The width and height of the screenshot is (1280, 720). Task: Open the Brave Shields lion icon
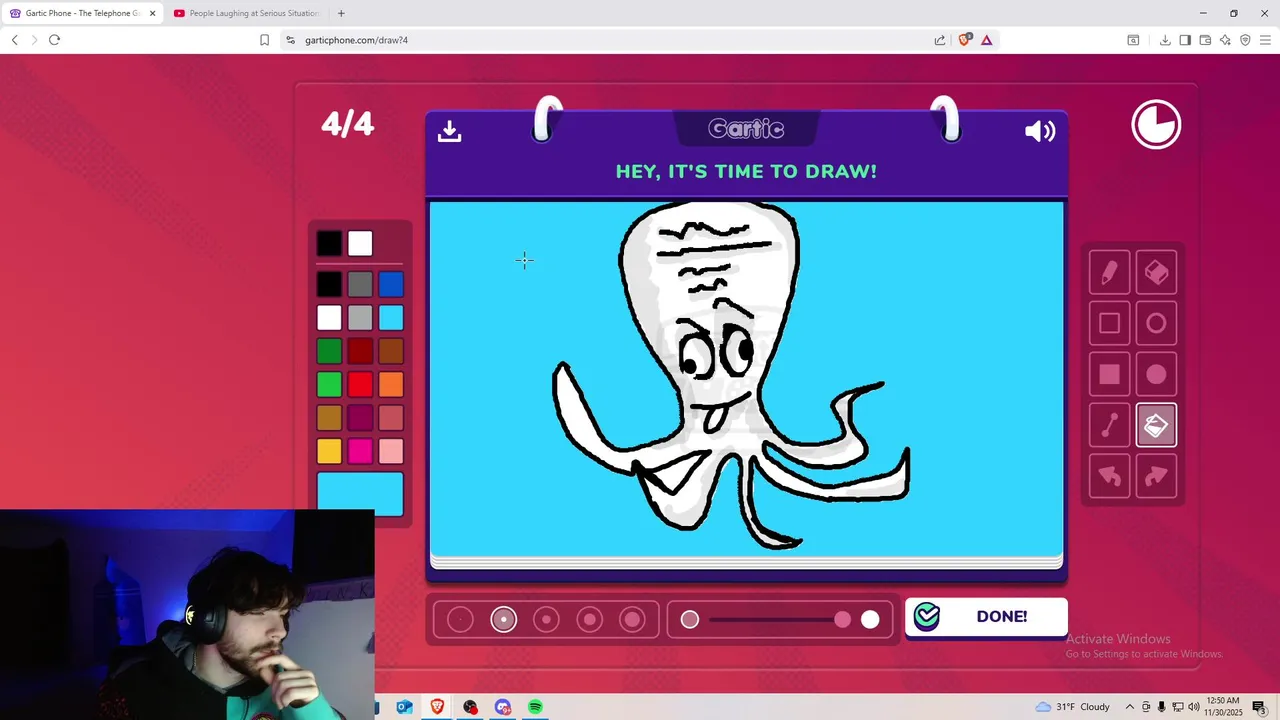click(964, 40)
